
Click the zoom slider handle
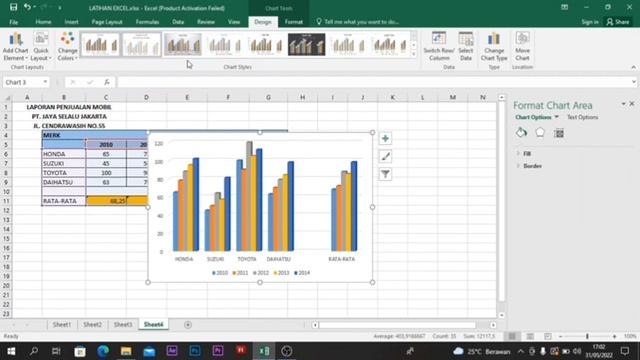[587, 336]
